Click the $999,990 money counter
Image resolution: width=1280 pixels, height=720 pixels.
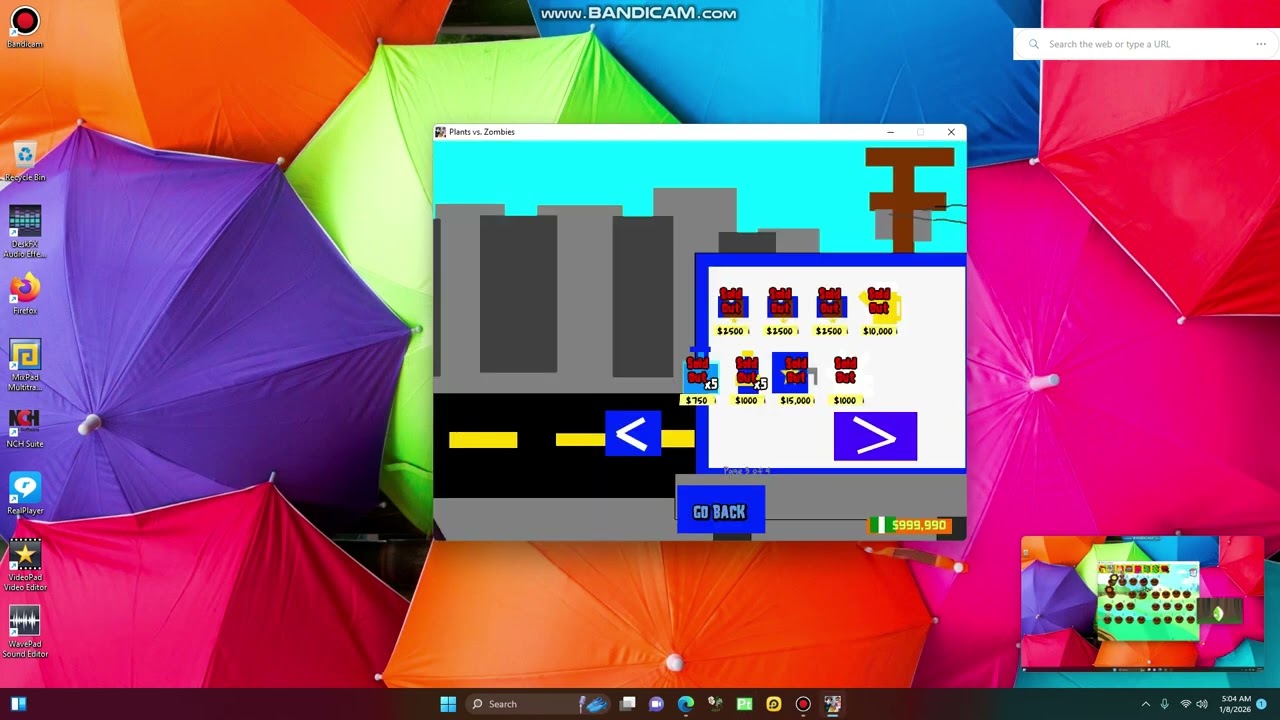click(909, 525)
